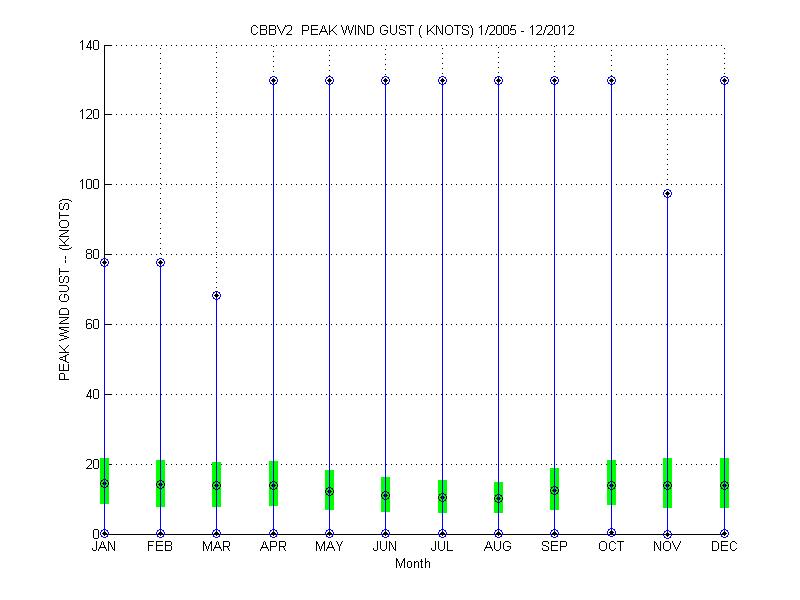The width and height of the screenshot is (800, 600).
Task: Select the MAR month label
Action: 216,546
